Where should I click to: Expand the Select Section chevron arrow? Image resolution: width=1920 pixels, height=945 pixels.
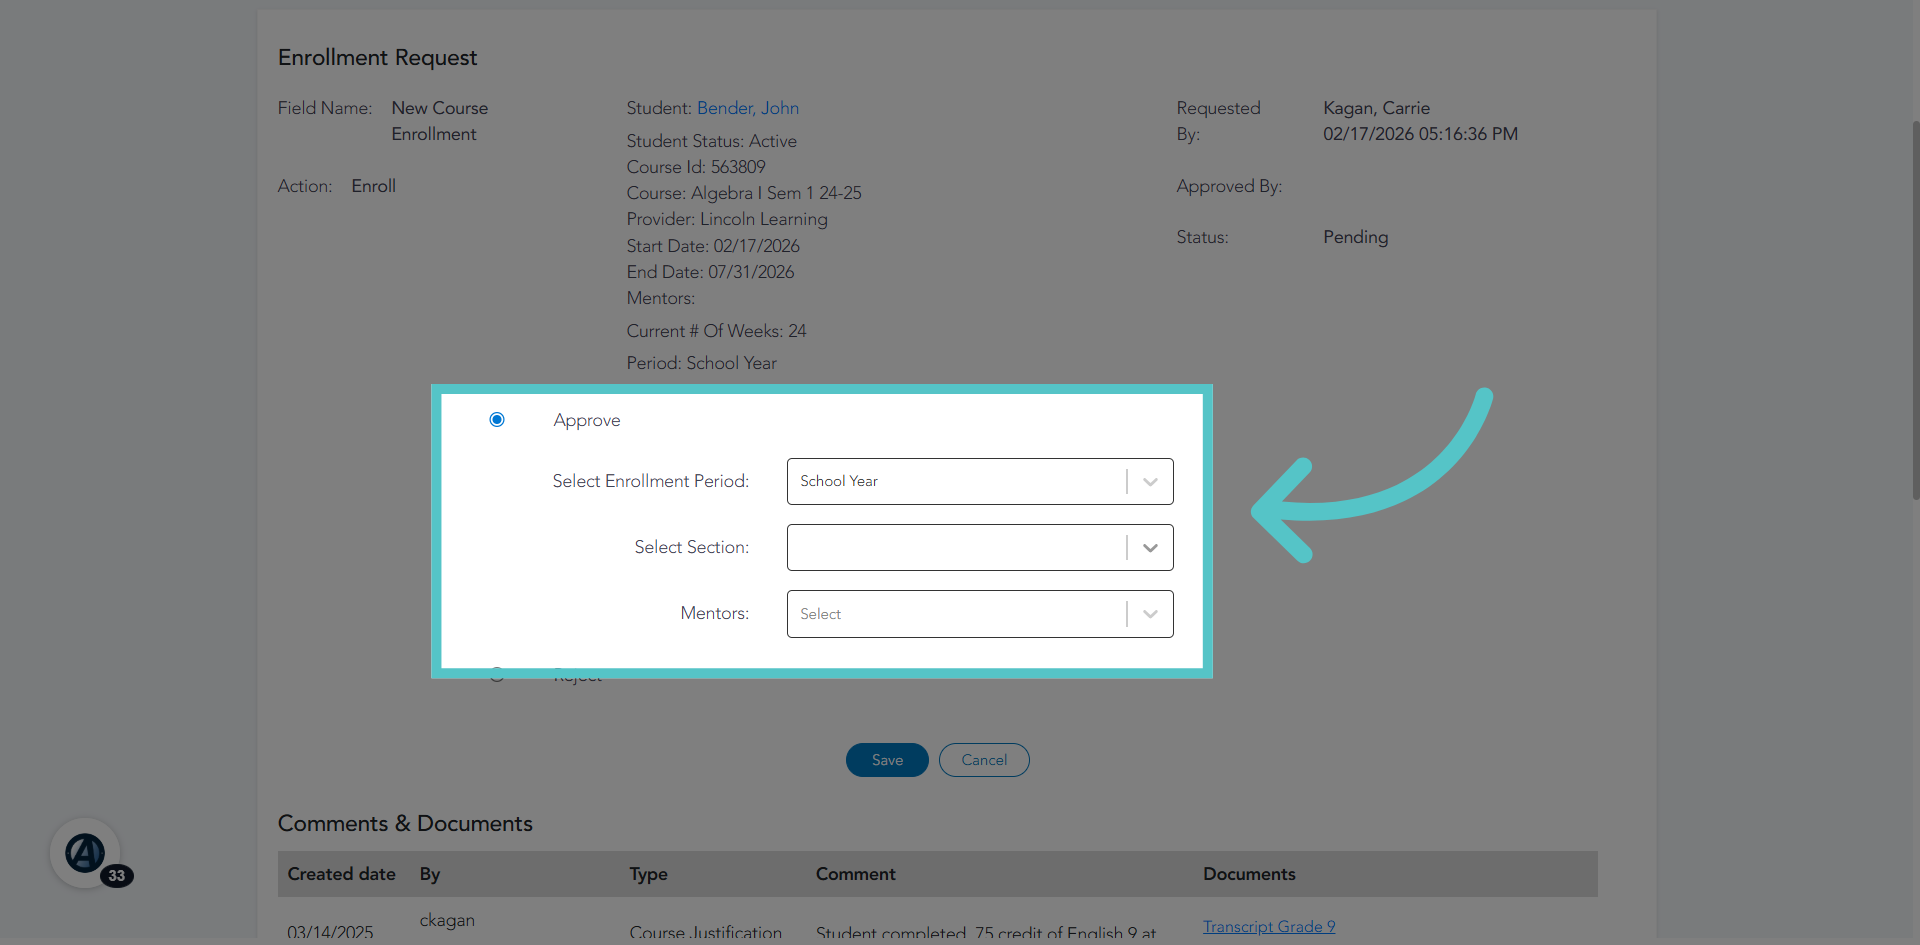tap(1150, 548)
